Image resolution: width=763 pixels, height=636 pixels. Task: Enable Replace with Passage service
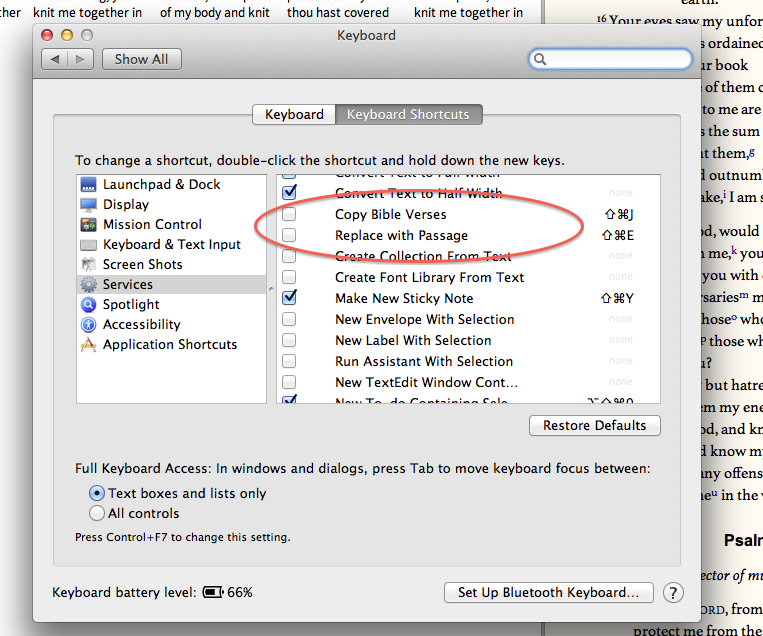[289, 235]
